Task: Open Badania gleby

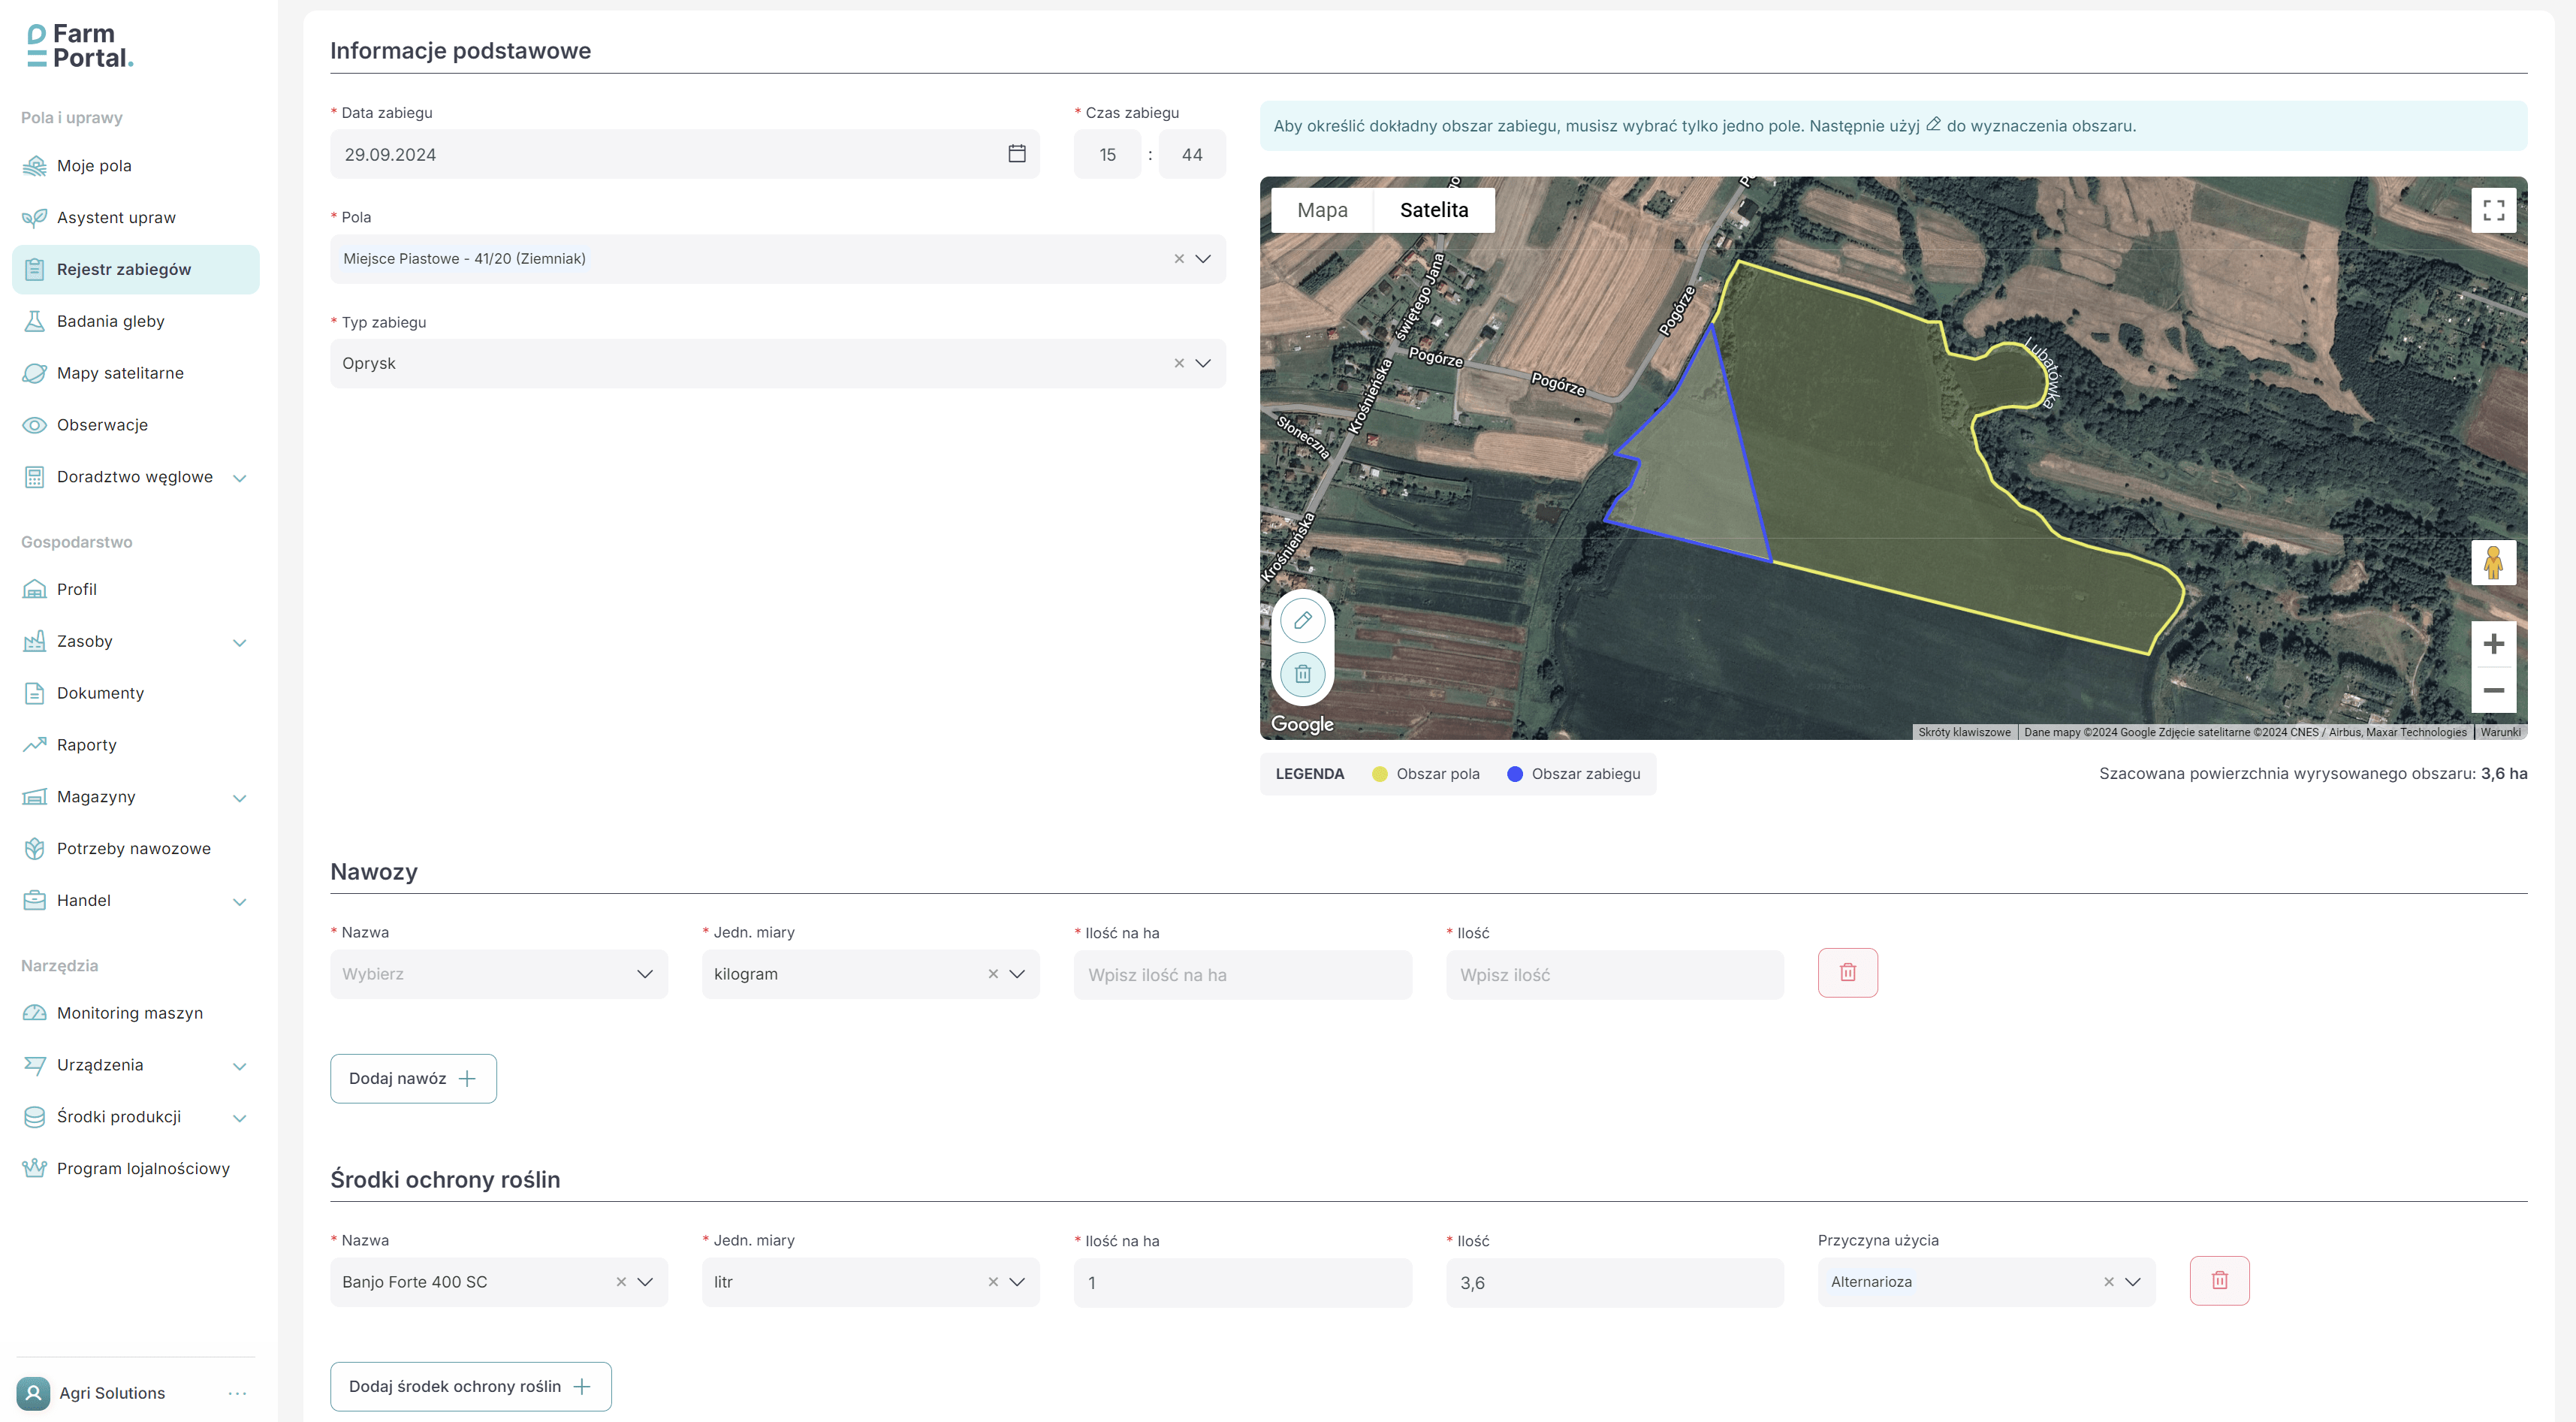Action: coord(136,321)
